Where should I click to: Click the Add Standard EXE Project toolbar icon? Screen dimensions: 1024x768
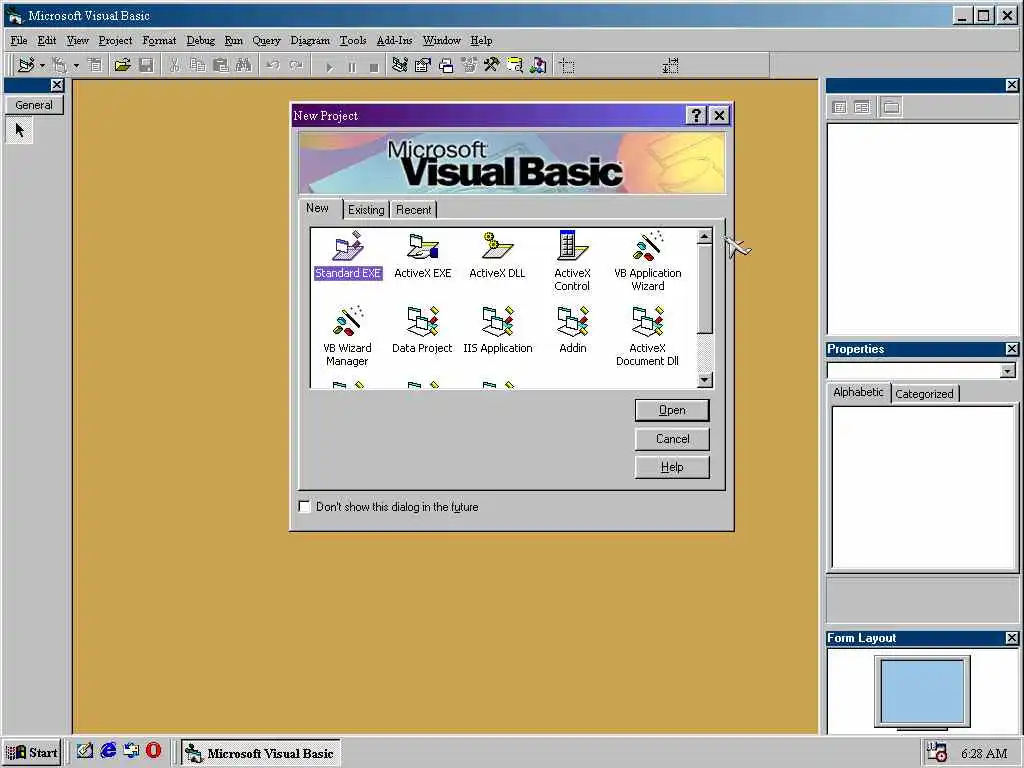click(x=26, y=65)
